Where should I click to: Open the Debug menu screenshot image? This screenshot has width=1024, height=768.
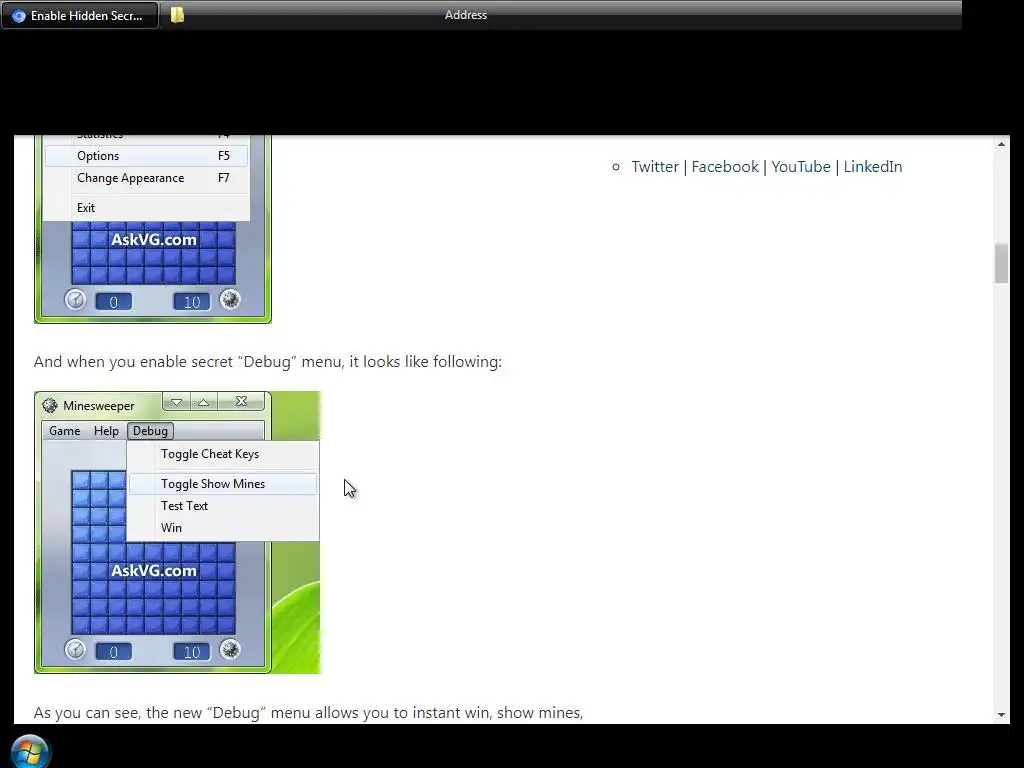click(178, 532)
